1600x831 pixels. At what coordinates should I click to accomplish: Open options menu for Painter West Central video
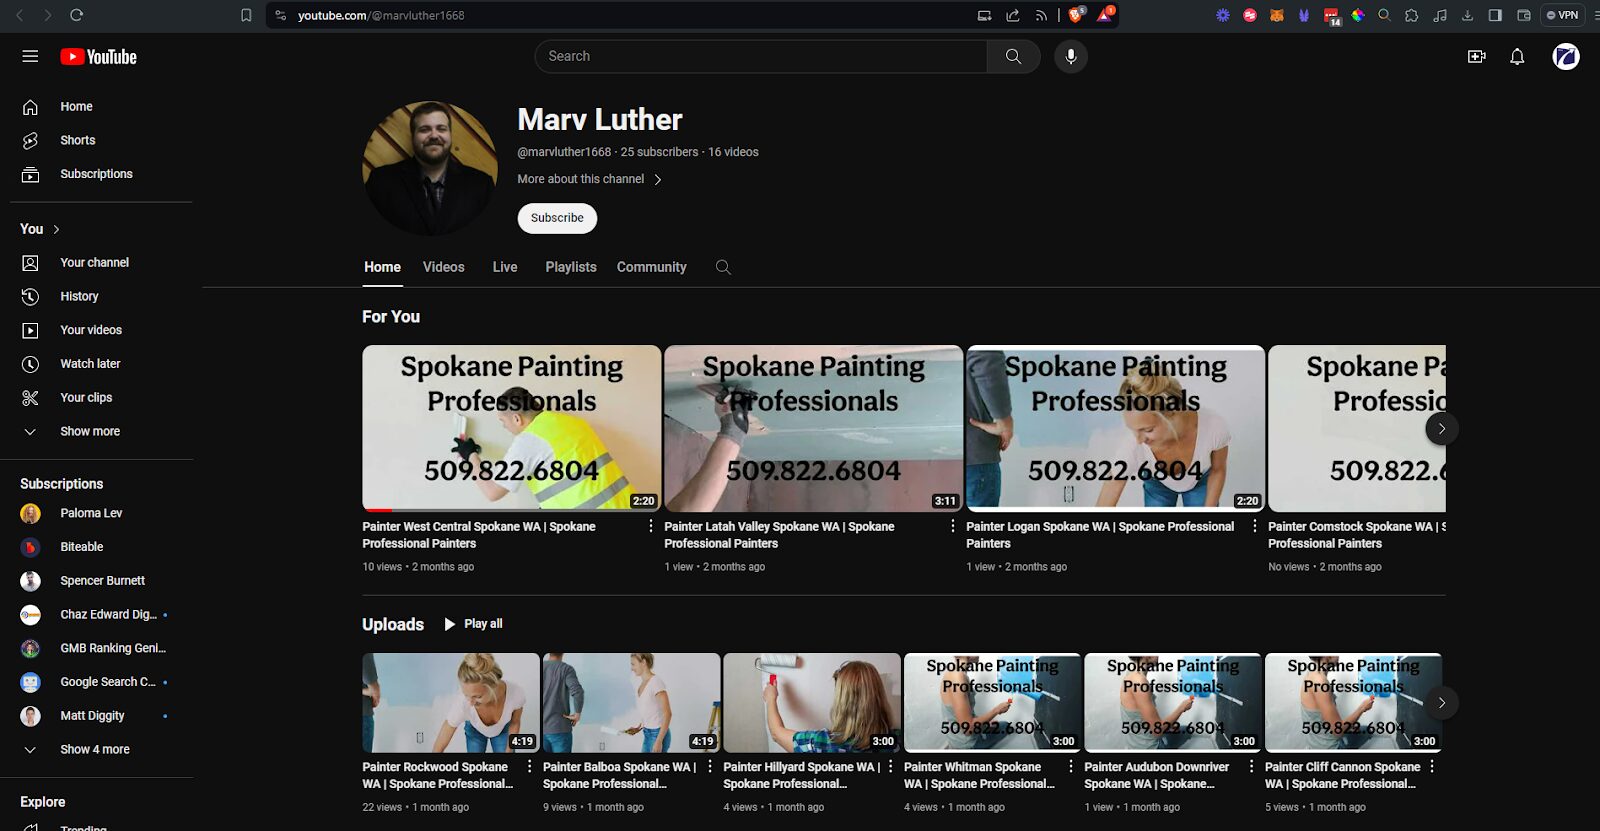click(651, 526)
